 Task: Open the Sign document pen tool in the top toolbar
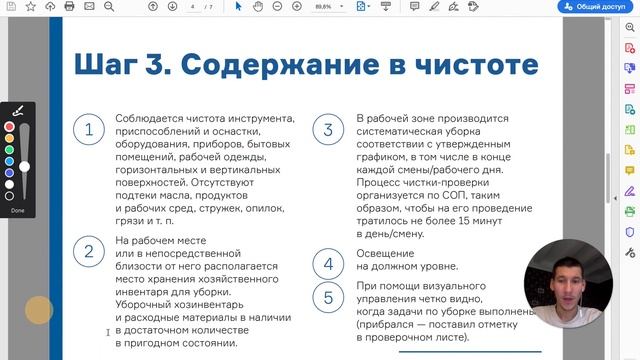click(453, 6)
